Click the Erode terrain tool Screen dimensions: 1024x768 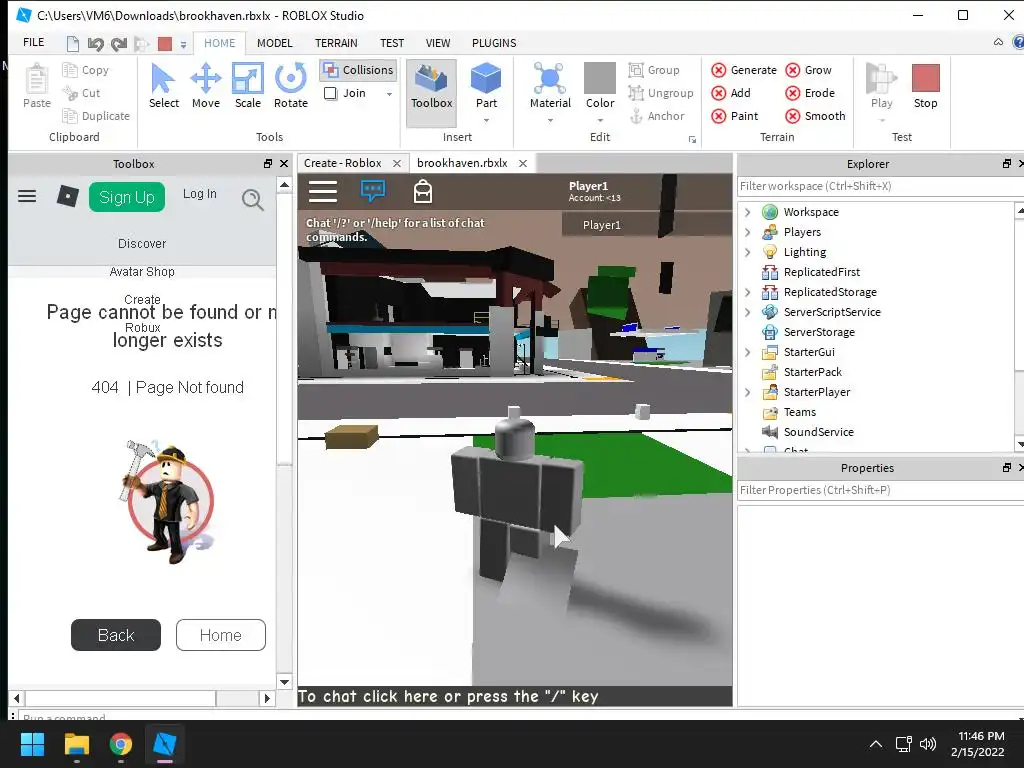coord(810,93)
